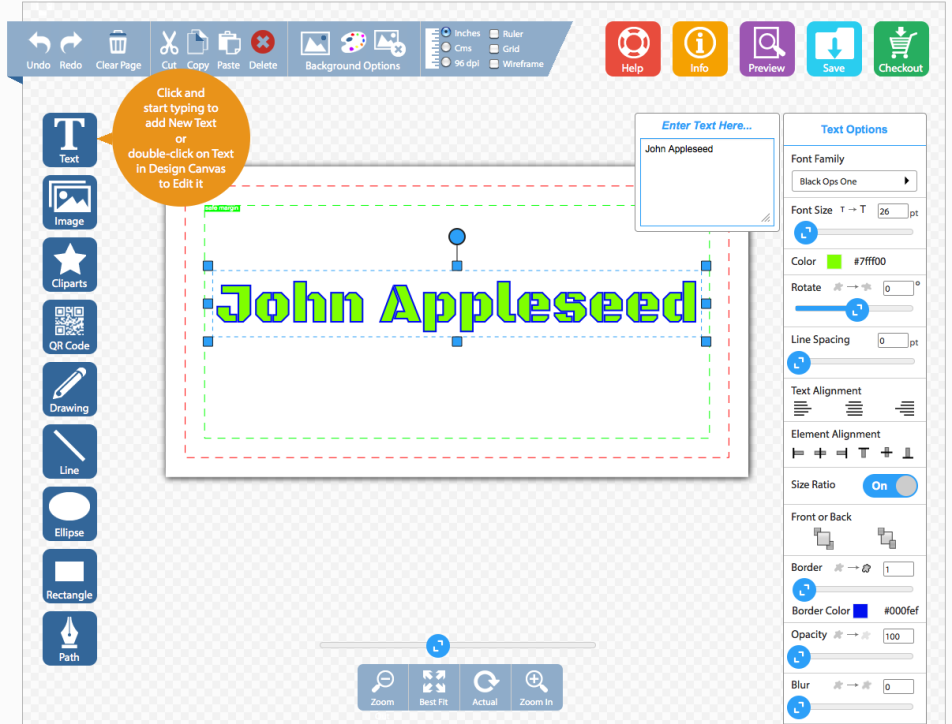
Task: Toggle the Size Ratio switch off
Action: click(x=890, y=485)
